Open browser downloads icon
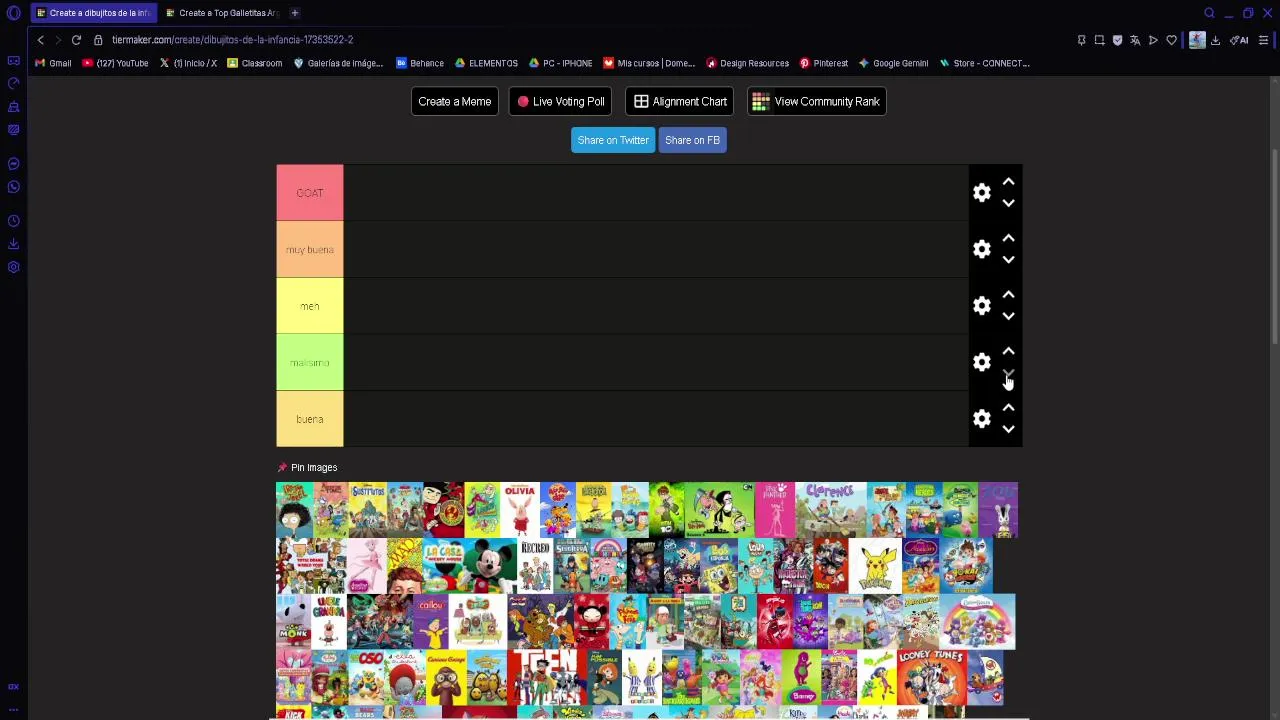Viewport: 1280px width, 720px height. (x=1216, y=40)
